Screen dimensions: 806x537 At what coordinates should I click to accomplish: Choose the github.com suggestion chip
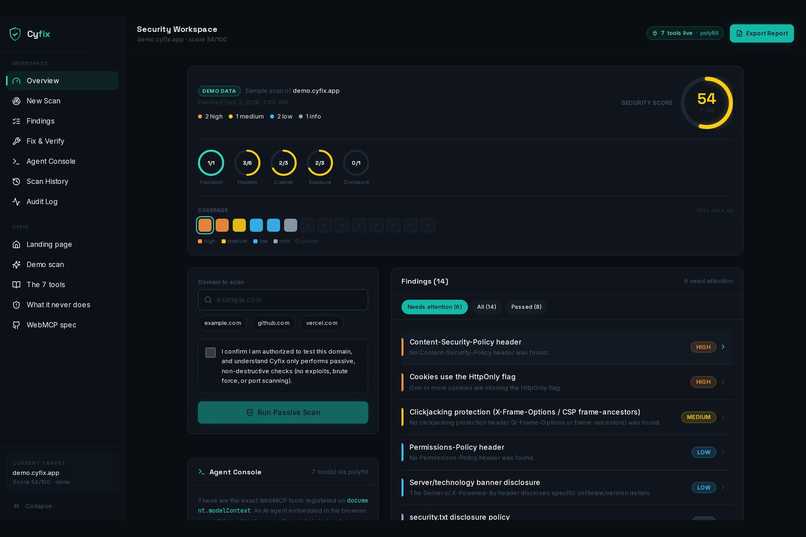pyautogui.click(x=273, y=323)
